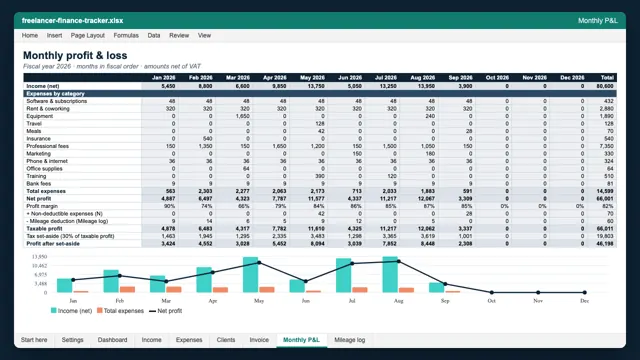640x360 pixels.
Task: Click the Net profit line legend marker
Action: [x=153, y=311]
